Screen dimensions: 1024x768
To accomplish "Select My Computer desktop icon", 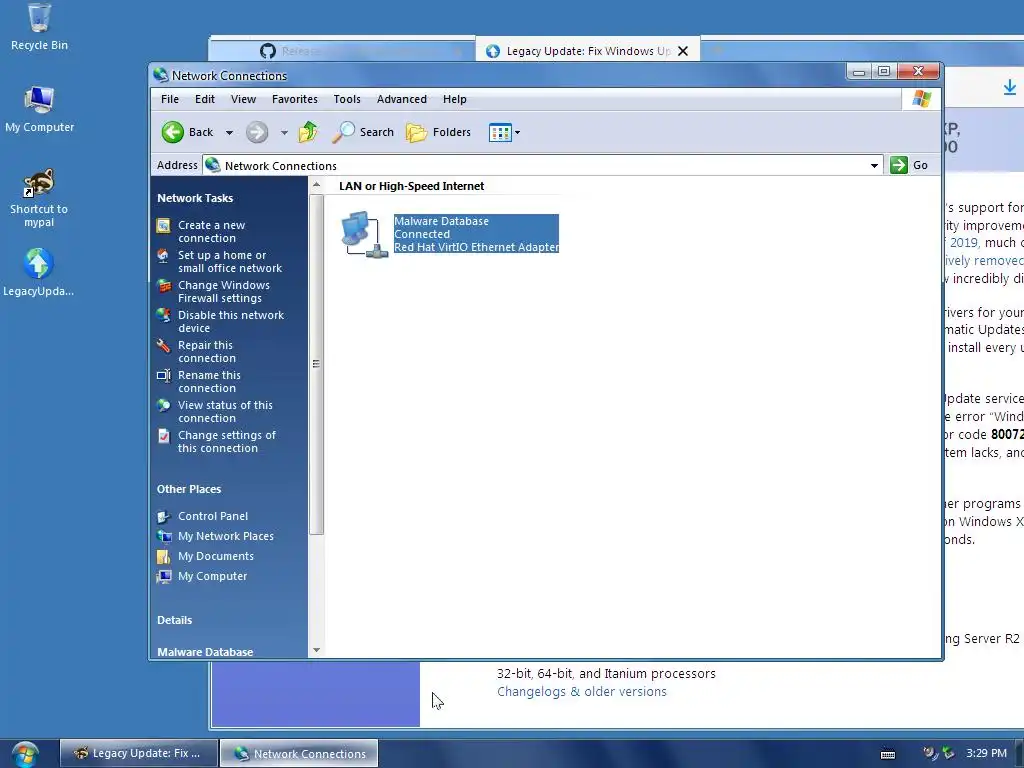I will pos(39,110).
